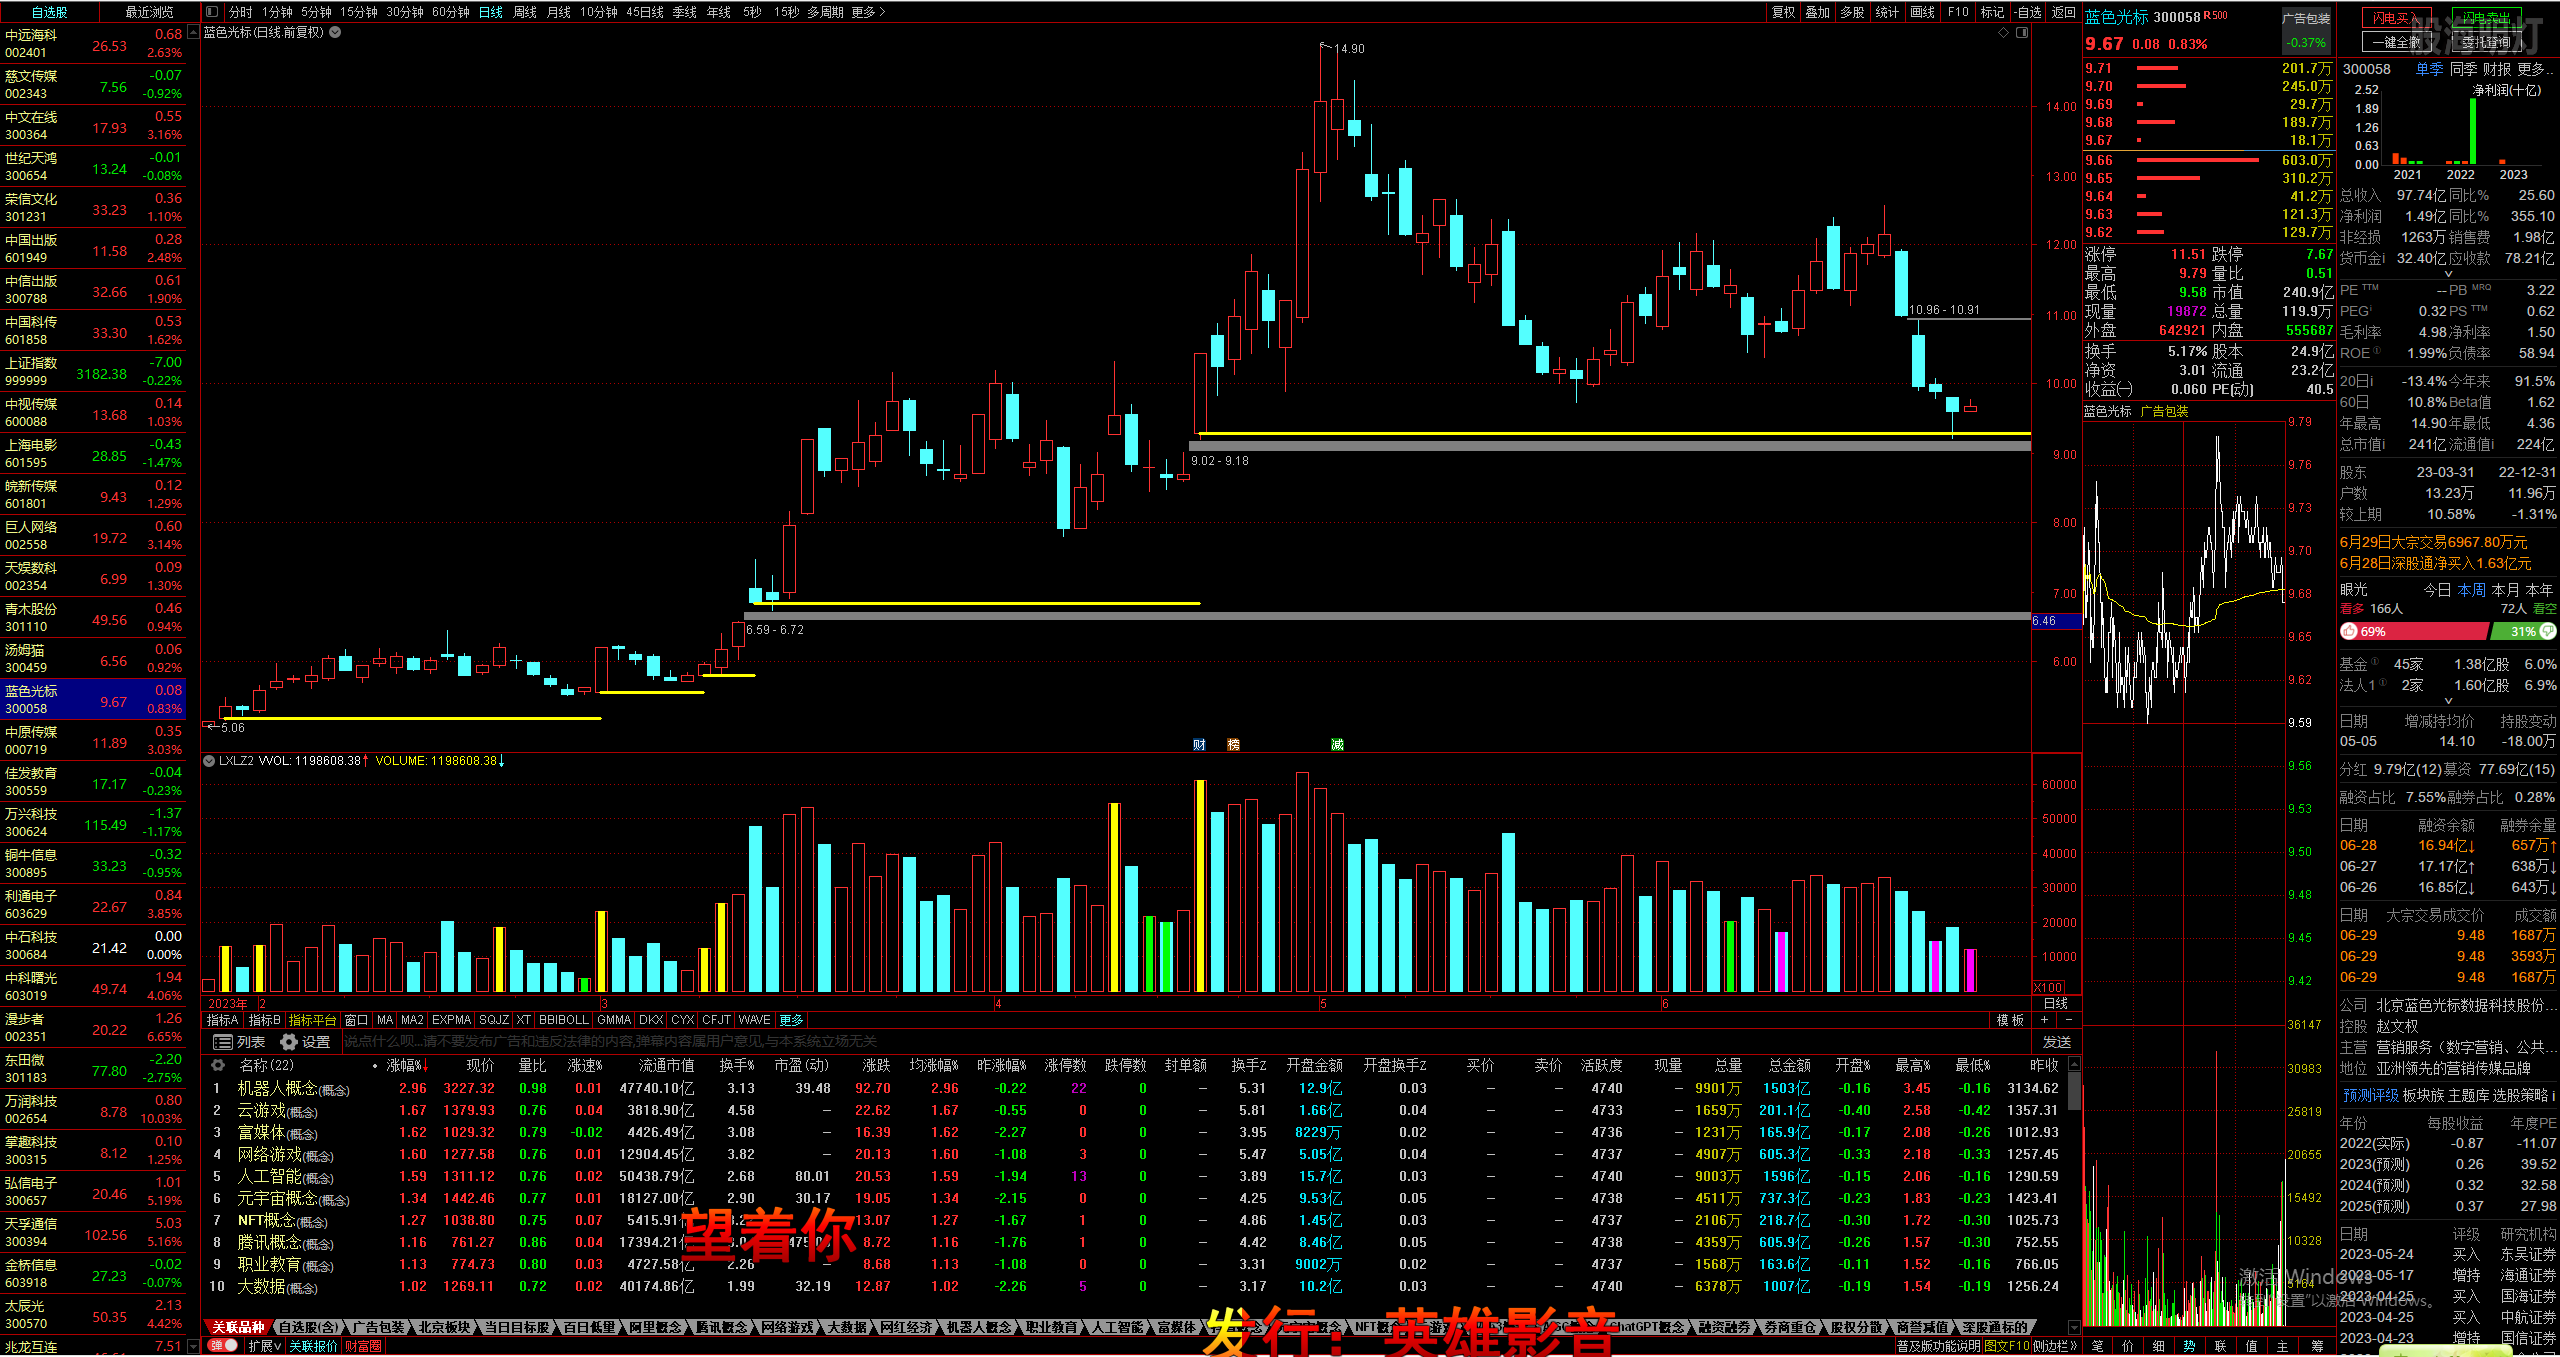This screenshot has height=1357, width=2560.
Task: Click the 看空 31% green vote bar
Action: [2524, 631]
